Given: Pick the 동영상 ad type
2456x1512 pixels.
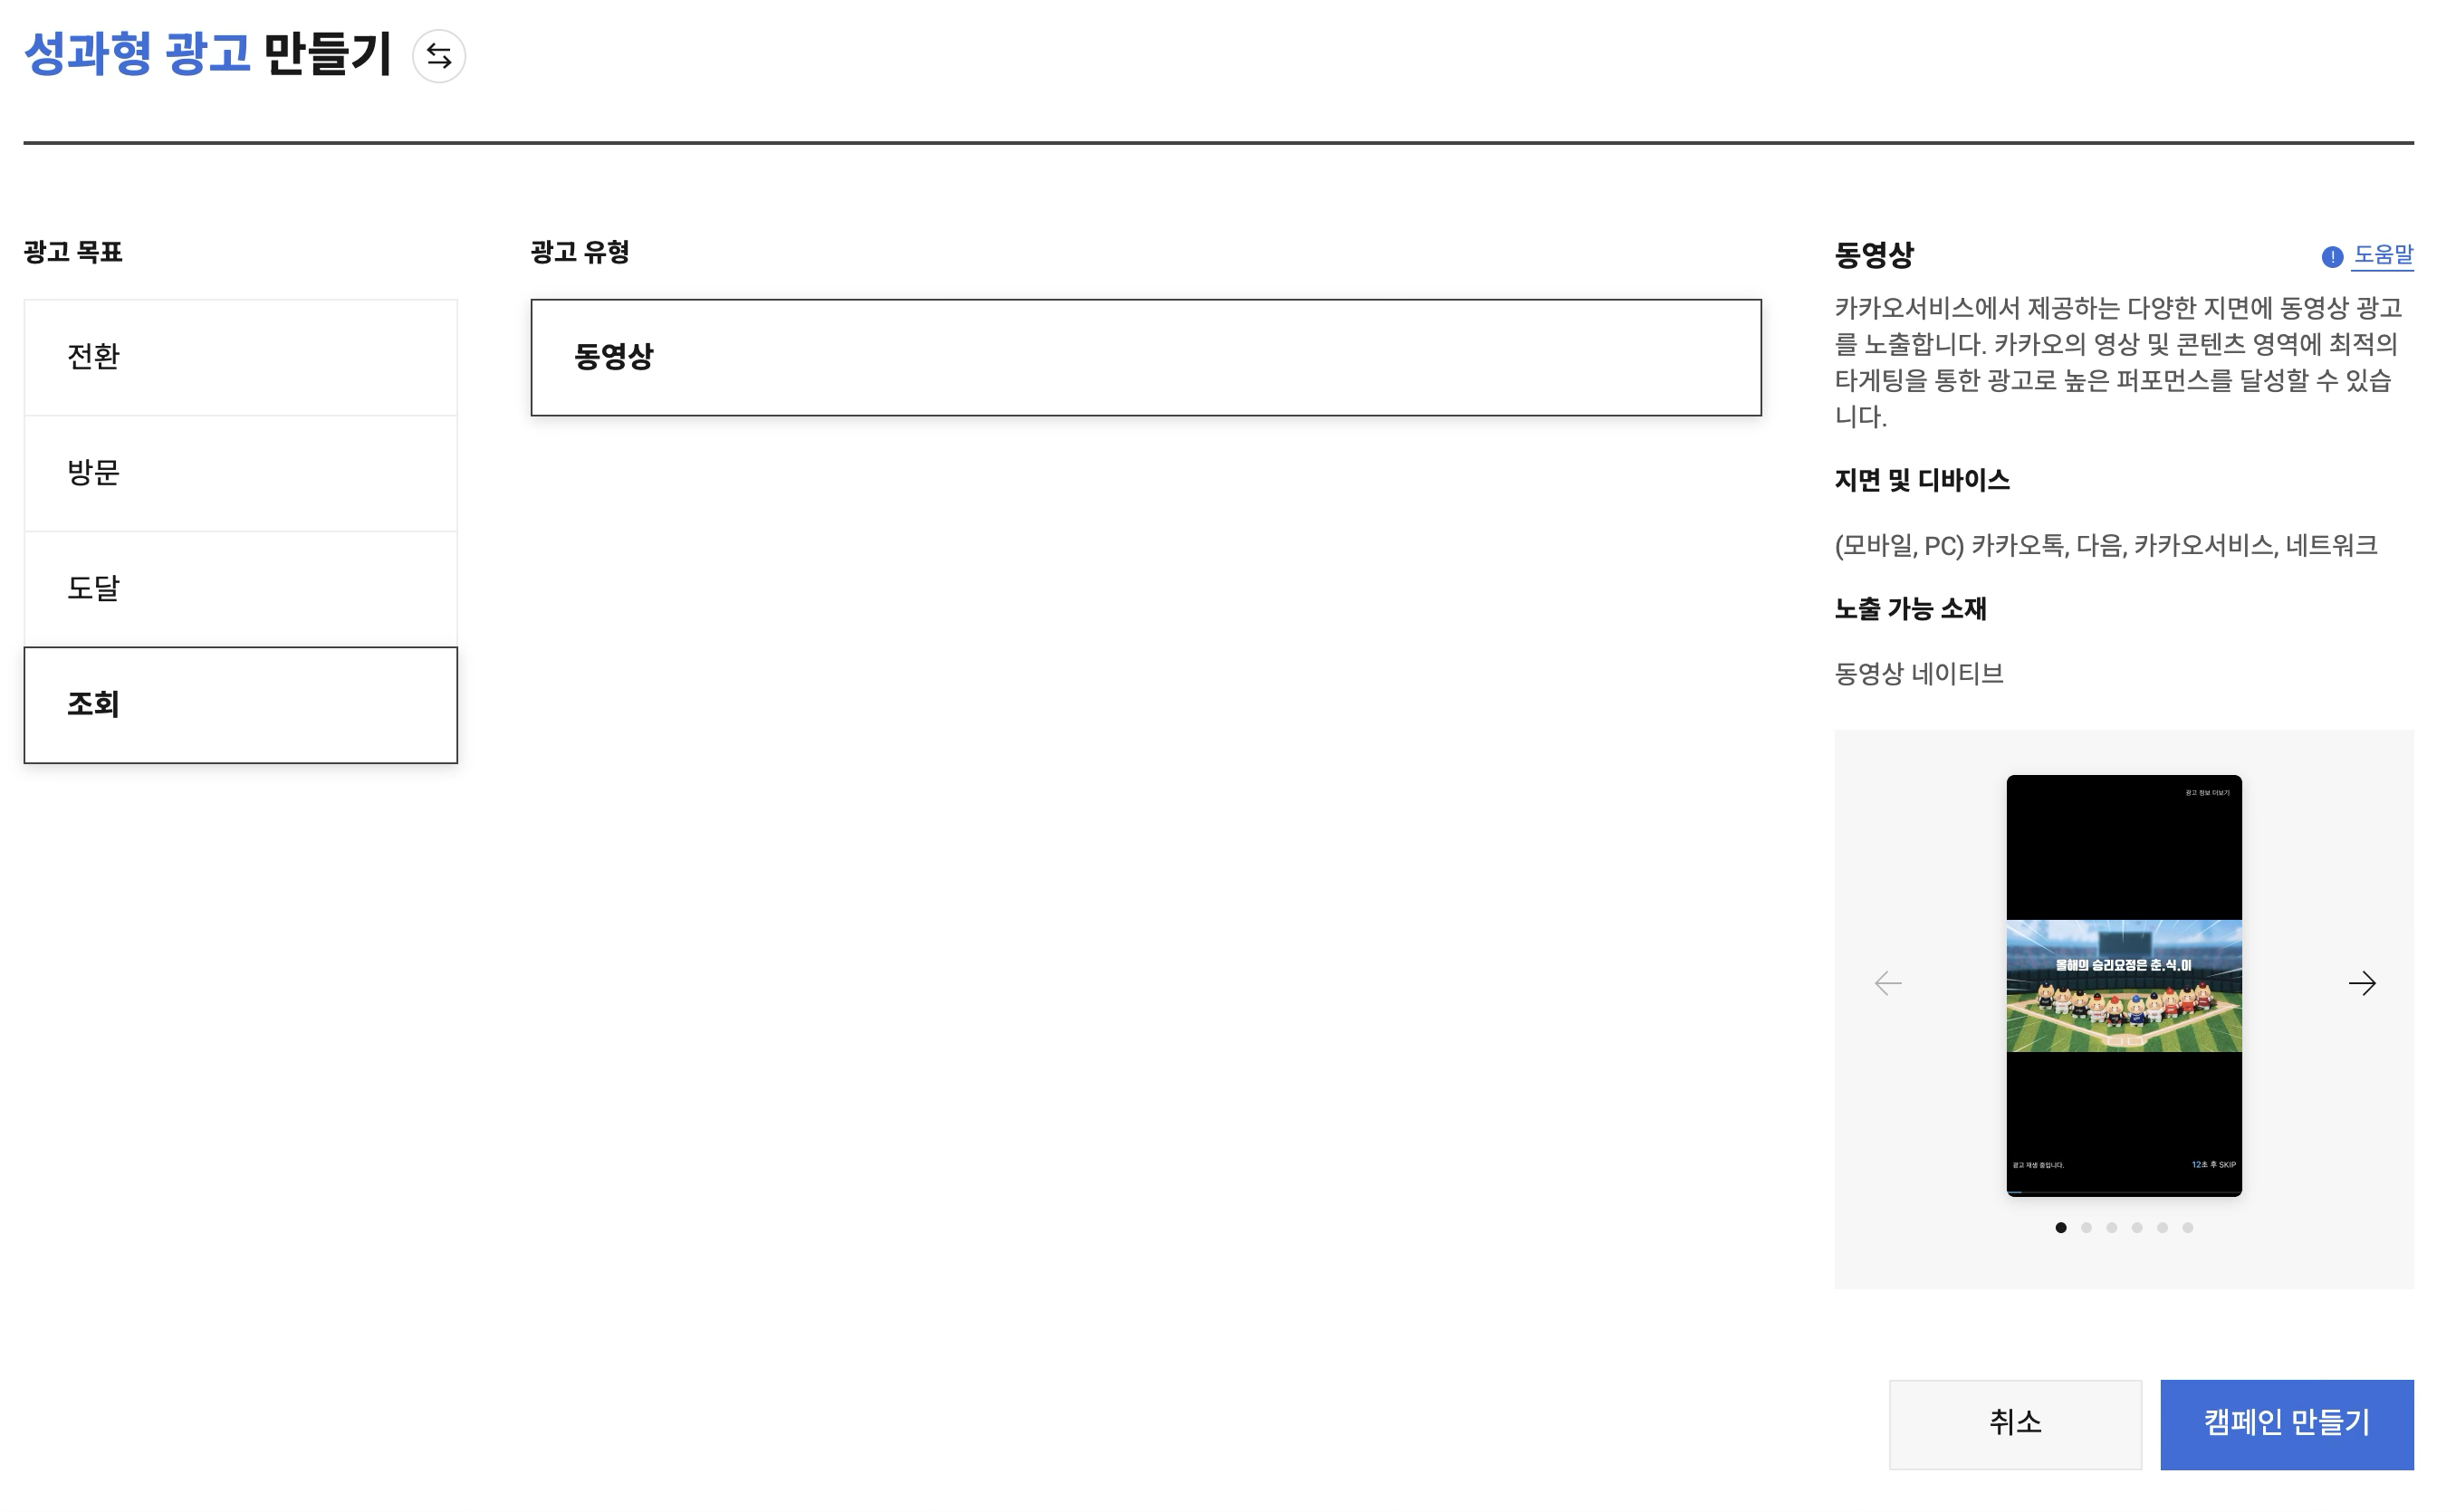Looking at the screenshot, I should pyautogui.click(x=1145, y=357).
